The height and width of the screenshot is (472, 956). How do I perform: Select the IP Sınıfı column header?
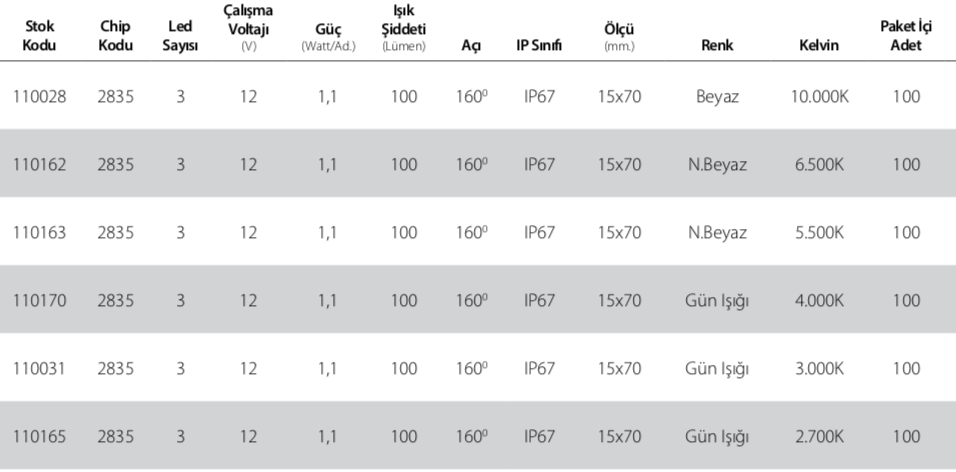pyautogui.click(x=539, y=45)
